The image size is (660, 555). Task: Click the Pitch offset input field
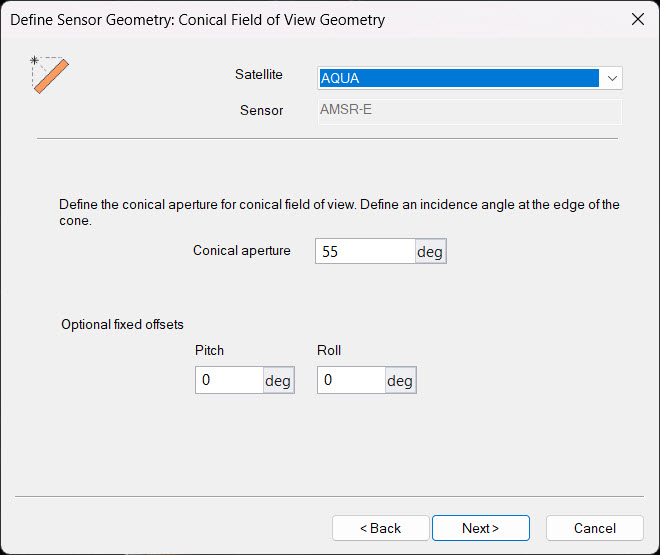pyautogui.click(x=229, y=380)
